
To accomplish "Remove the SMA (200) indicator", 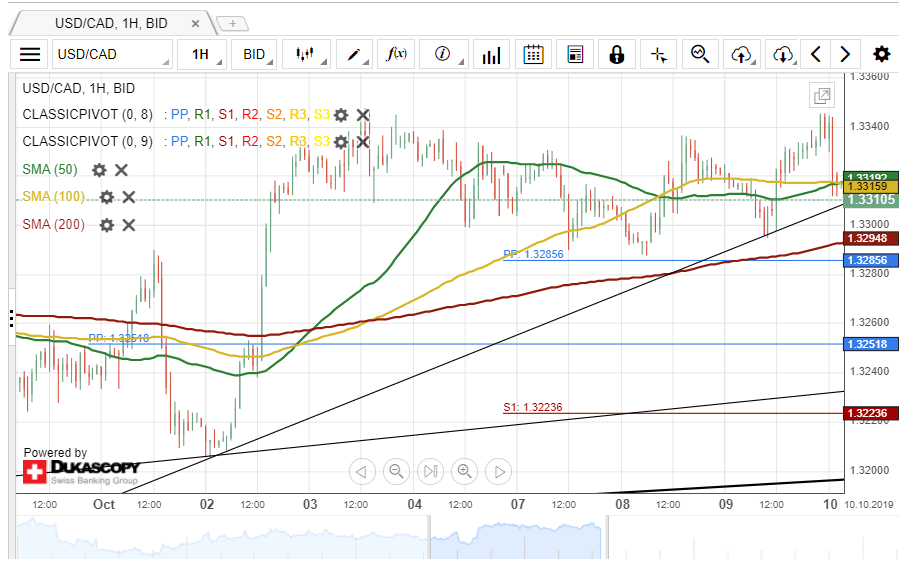I will 129,225.
